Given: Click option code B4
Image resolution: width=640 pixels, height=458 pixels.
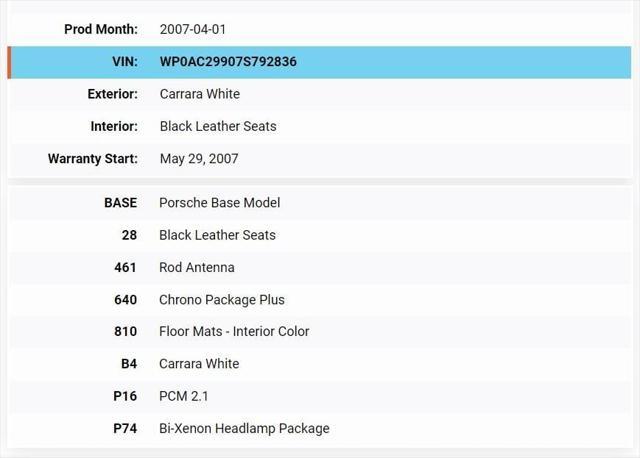Looking at the screenshot, I should click(129, 364).
